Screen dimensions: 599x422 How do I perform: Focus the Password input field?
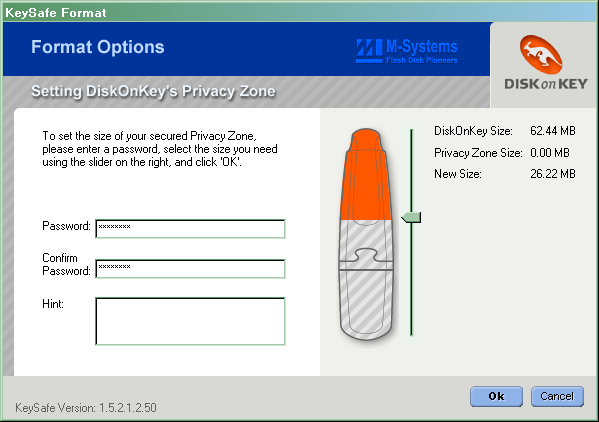coord(190,228)
